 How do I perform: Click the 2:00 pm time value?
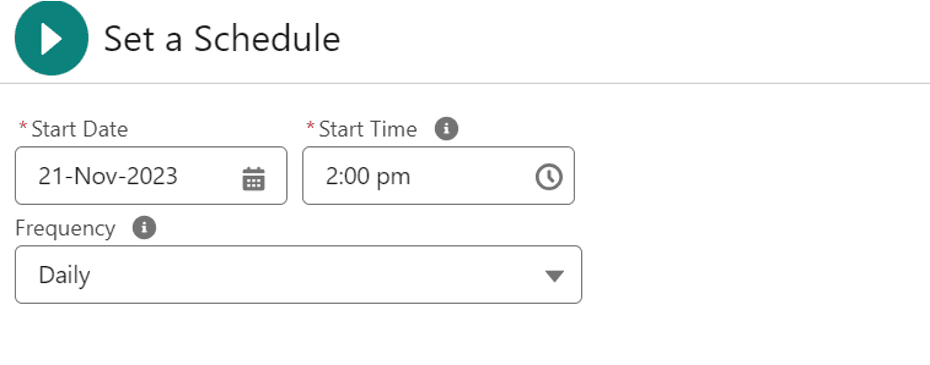click(368, 177)
